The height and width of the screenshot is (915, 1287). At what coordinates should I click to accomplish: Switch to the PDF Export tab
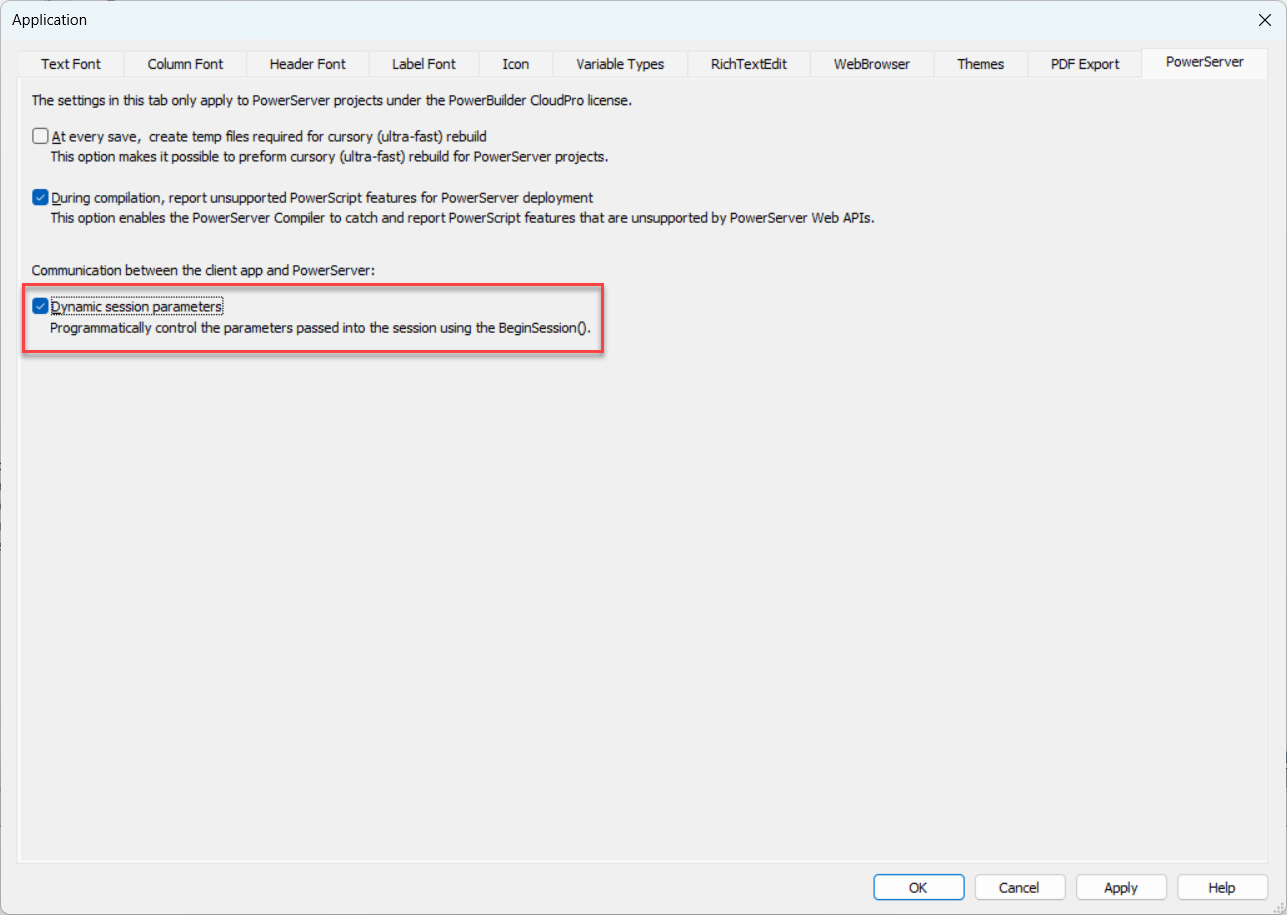click(x=1084, y=64)
